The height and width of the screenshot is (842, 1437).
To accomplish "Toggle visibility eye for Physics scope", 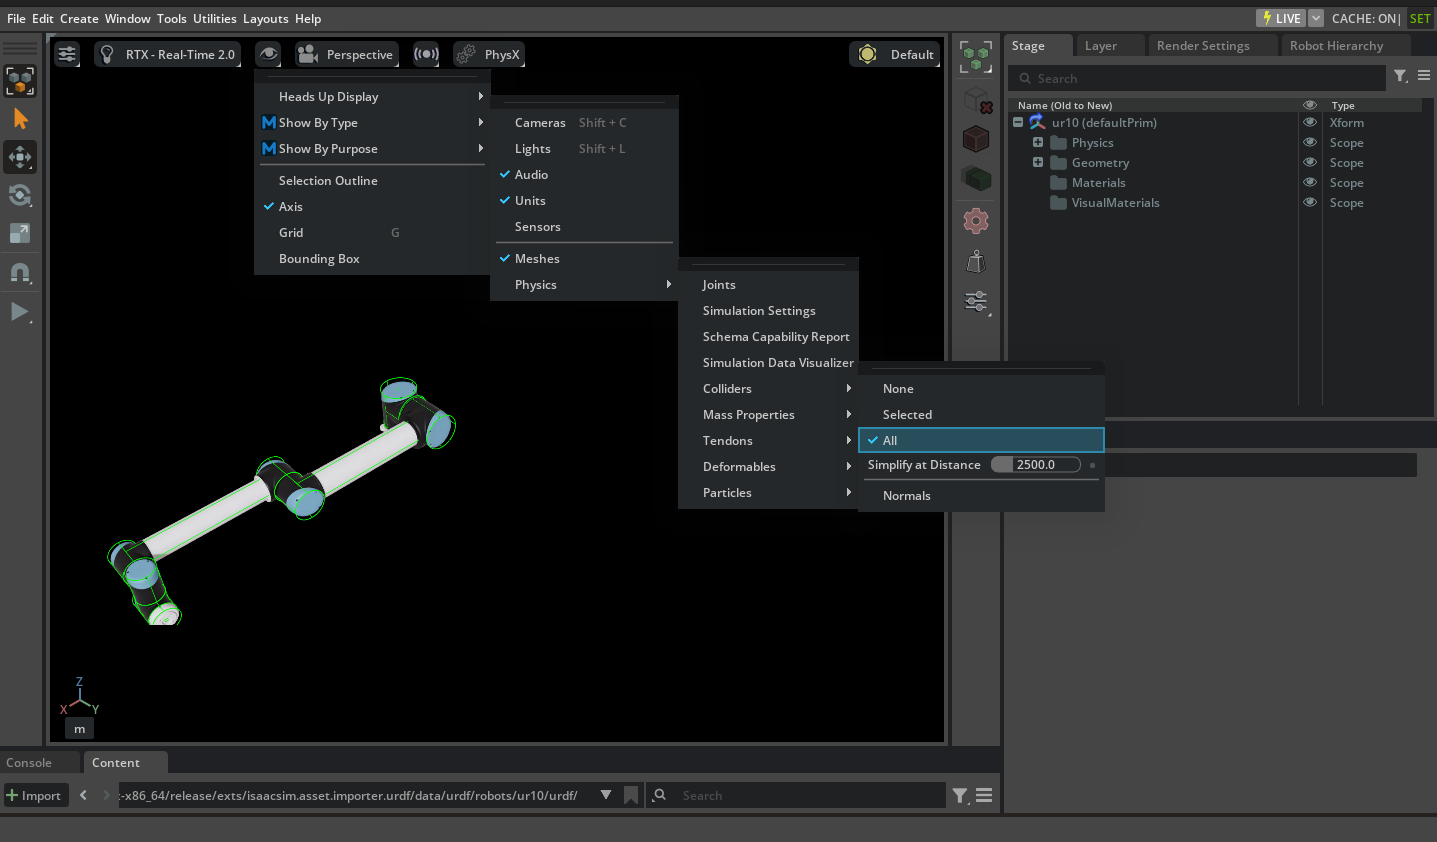I will (1309, 143).
